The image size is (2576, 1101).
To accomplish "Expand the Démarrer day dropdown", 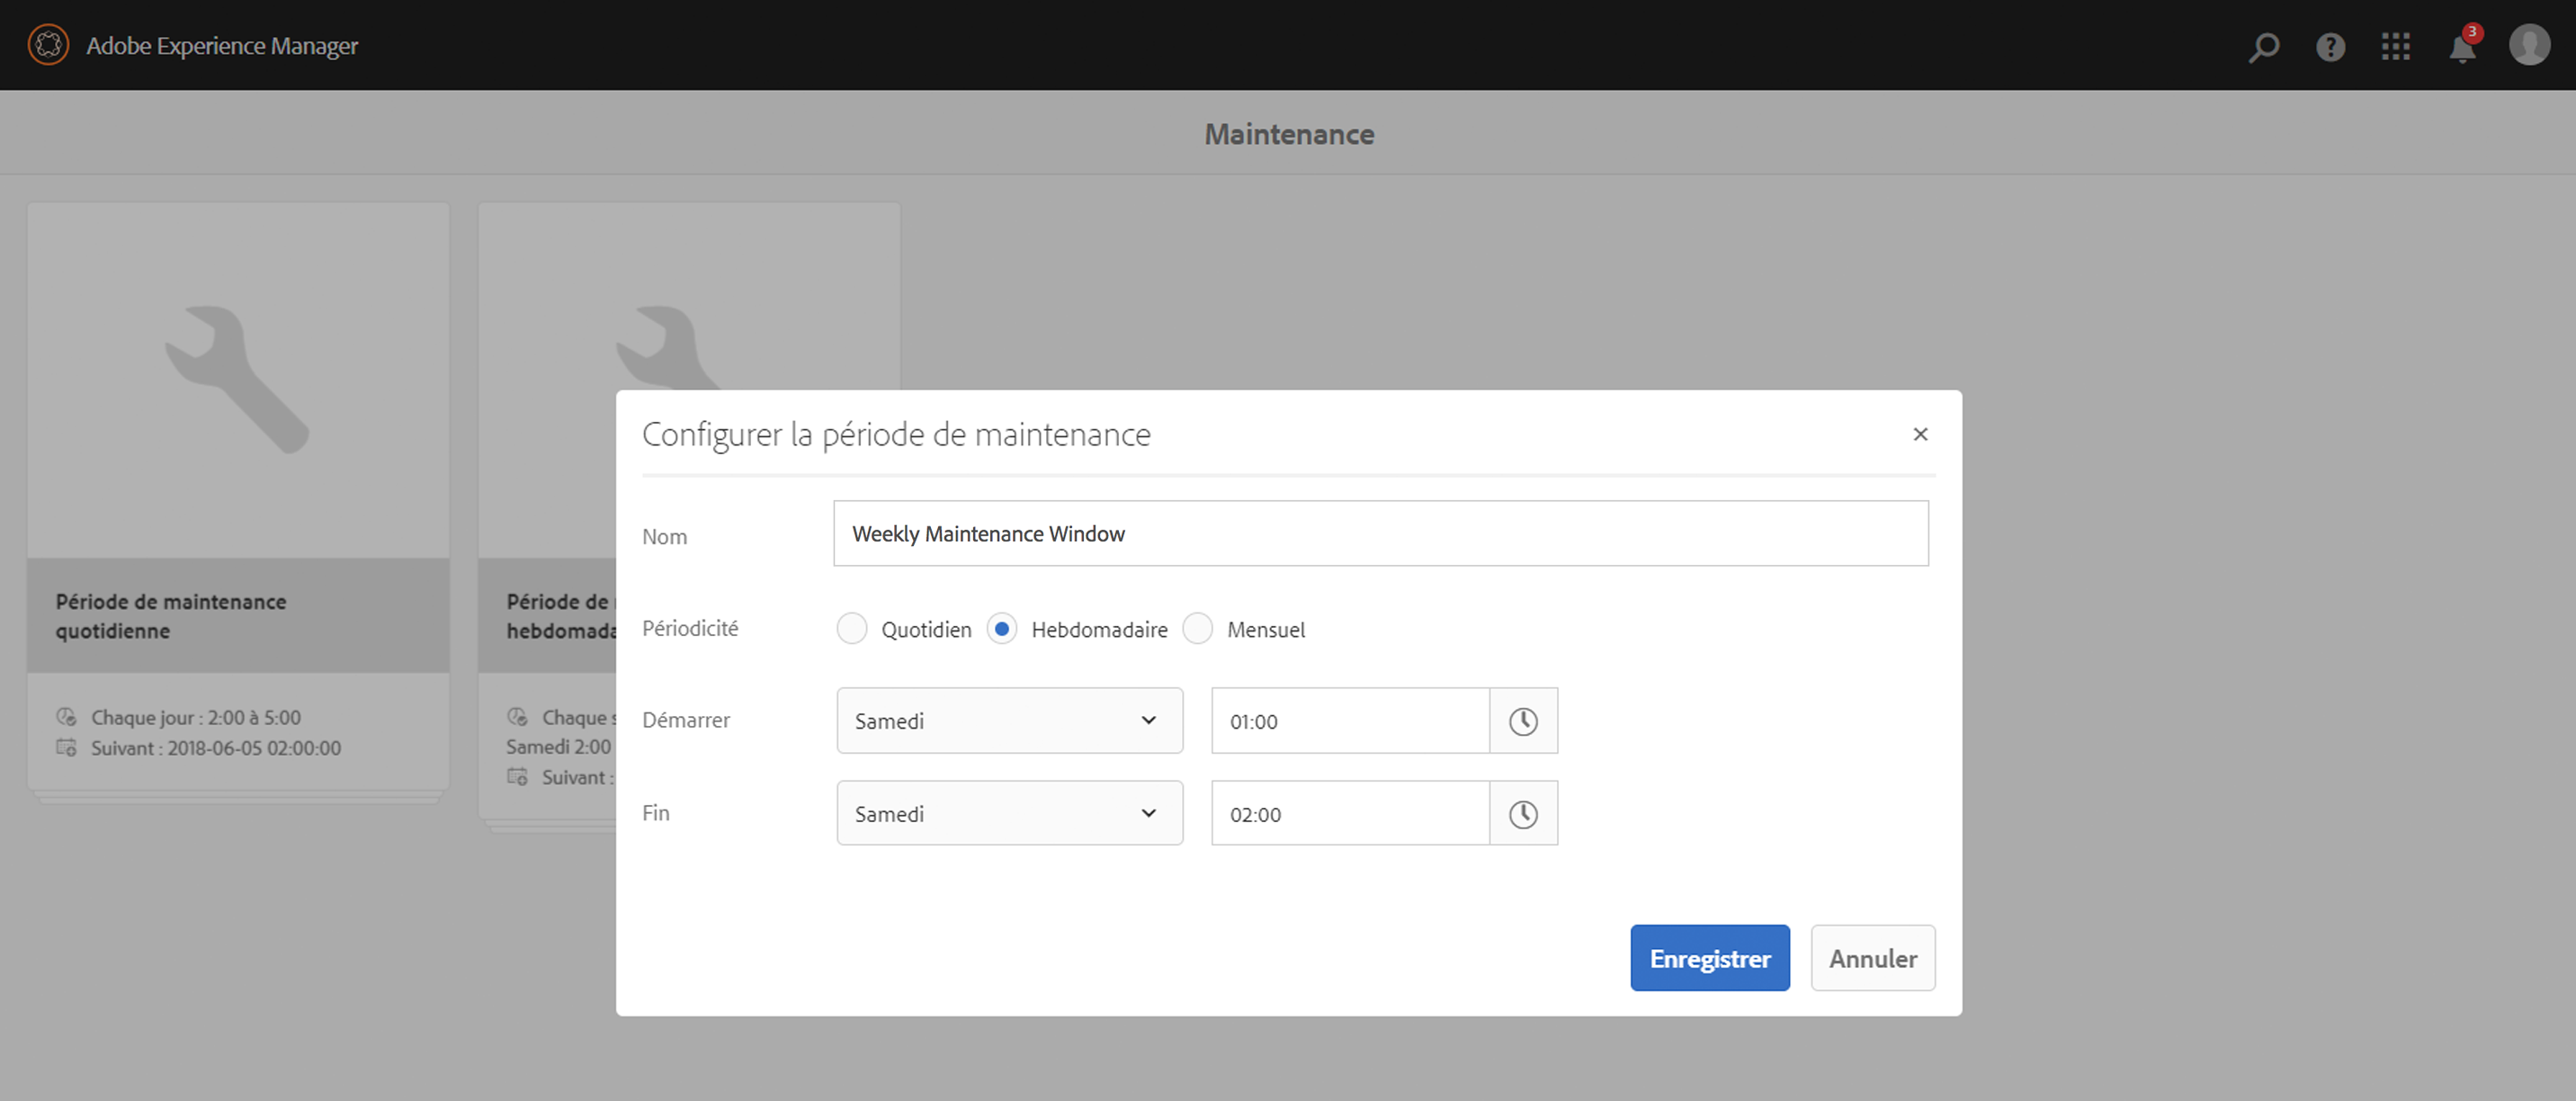I will [x=1009, y=721].
